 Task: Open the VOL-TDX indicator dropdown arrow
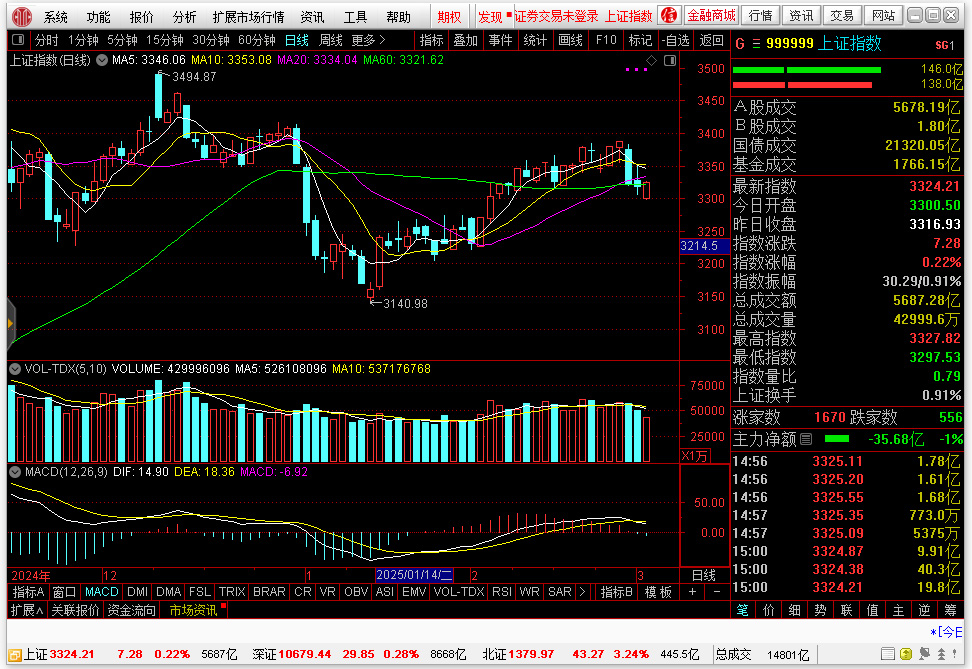pos(15,369)
